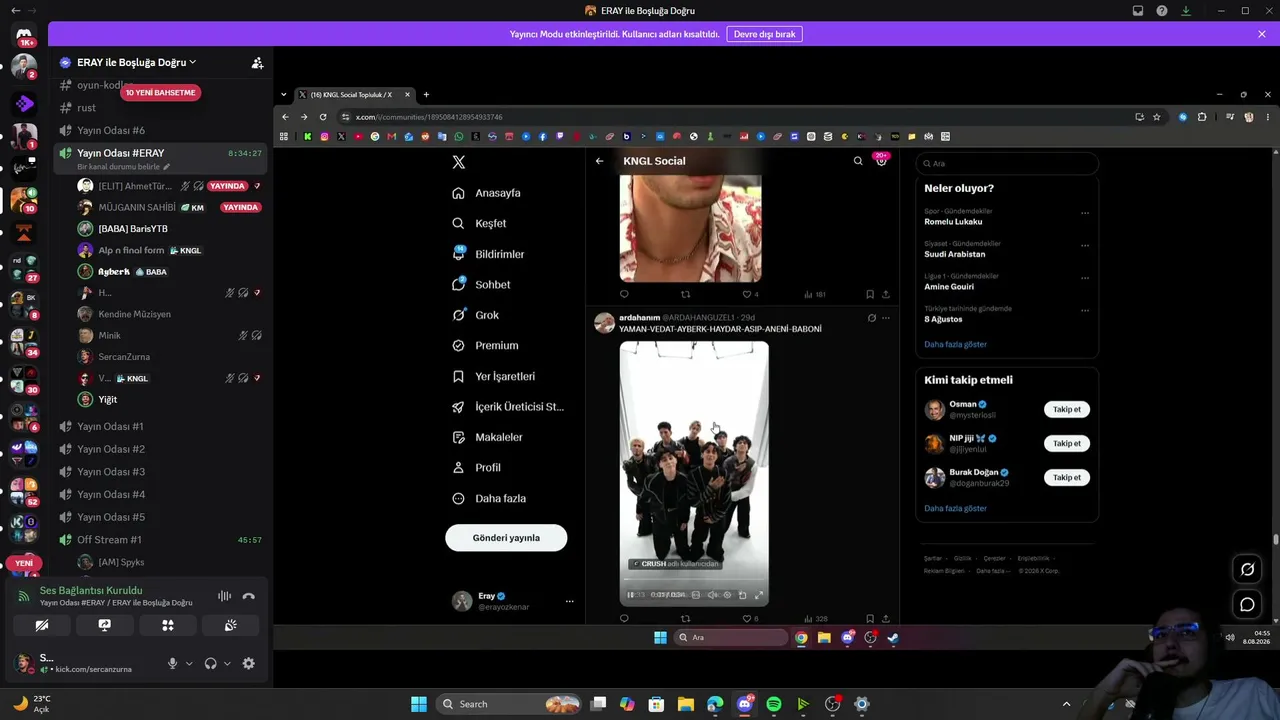Click the X logo in sidebar
Viewport: 1280px width, 720px height.
pyautogui.click(x=458, y=162)
